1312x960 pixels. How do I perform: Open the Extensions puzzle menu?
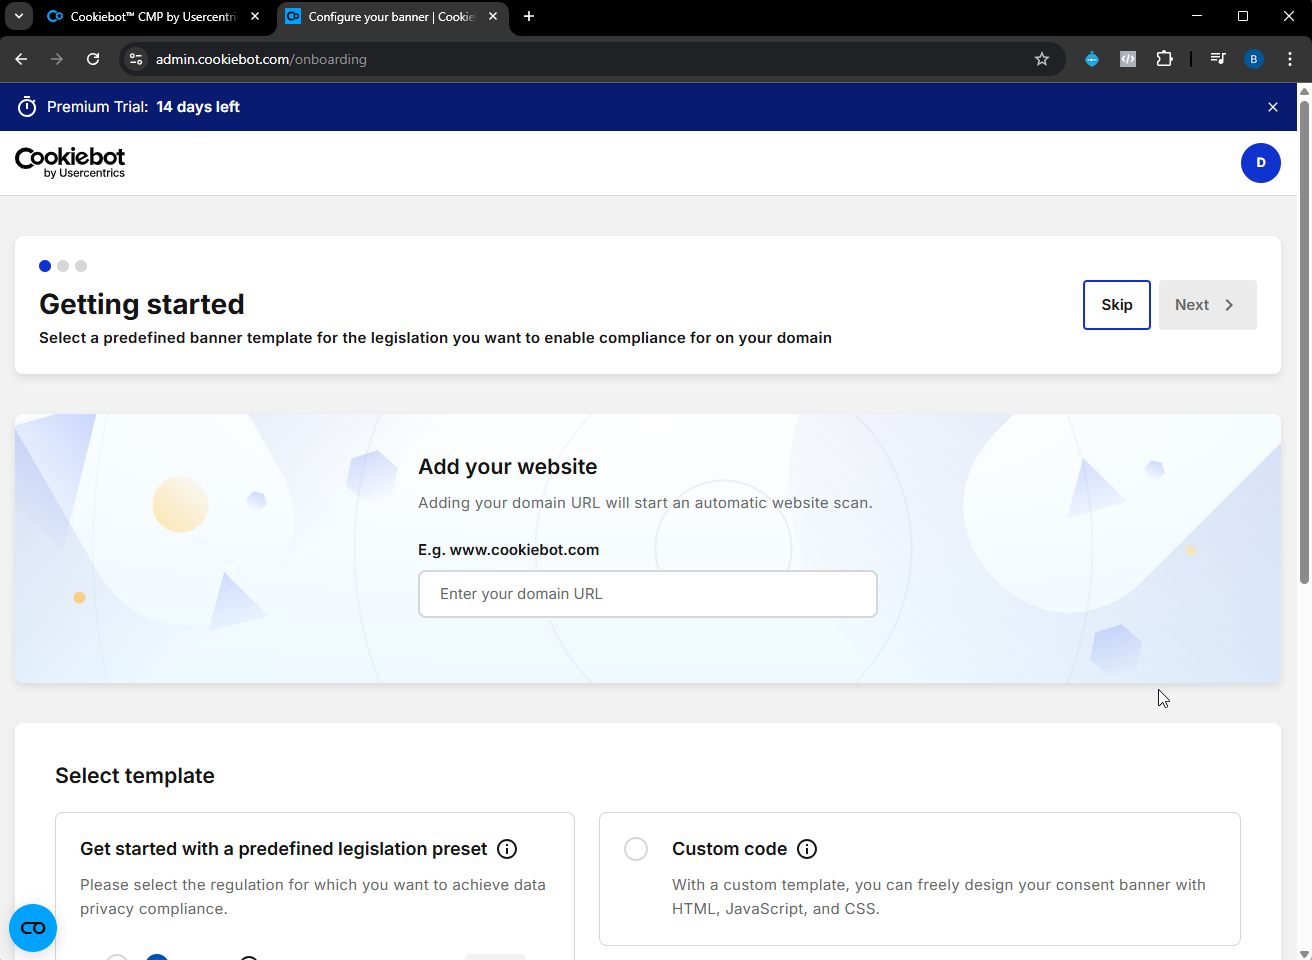click(x=1164, y=59)
